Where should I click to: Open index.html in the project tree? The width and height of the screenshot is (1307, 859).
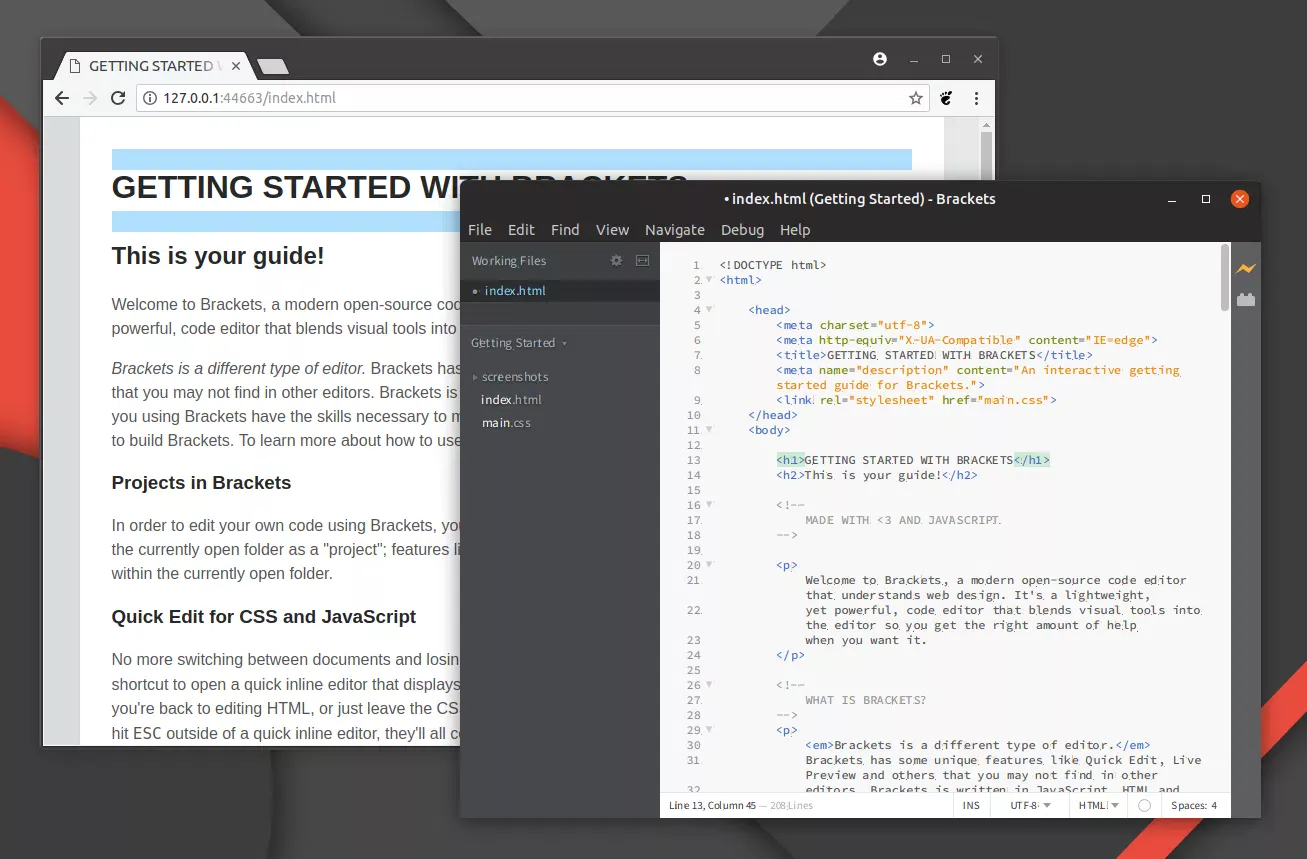(511, 400)
